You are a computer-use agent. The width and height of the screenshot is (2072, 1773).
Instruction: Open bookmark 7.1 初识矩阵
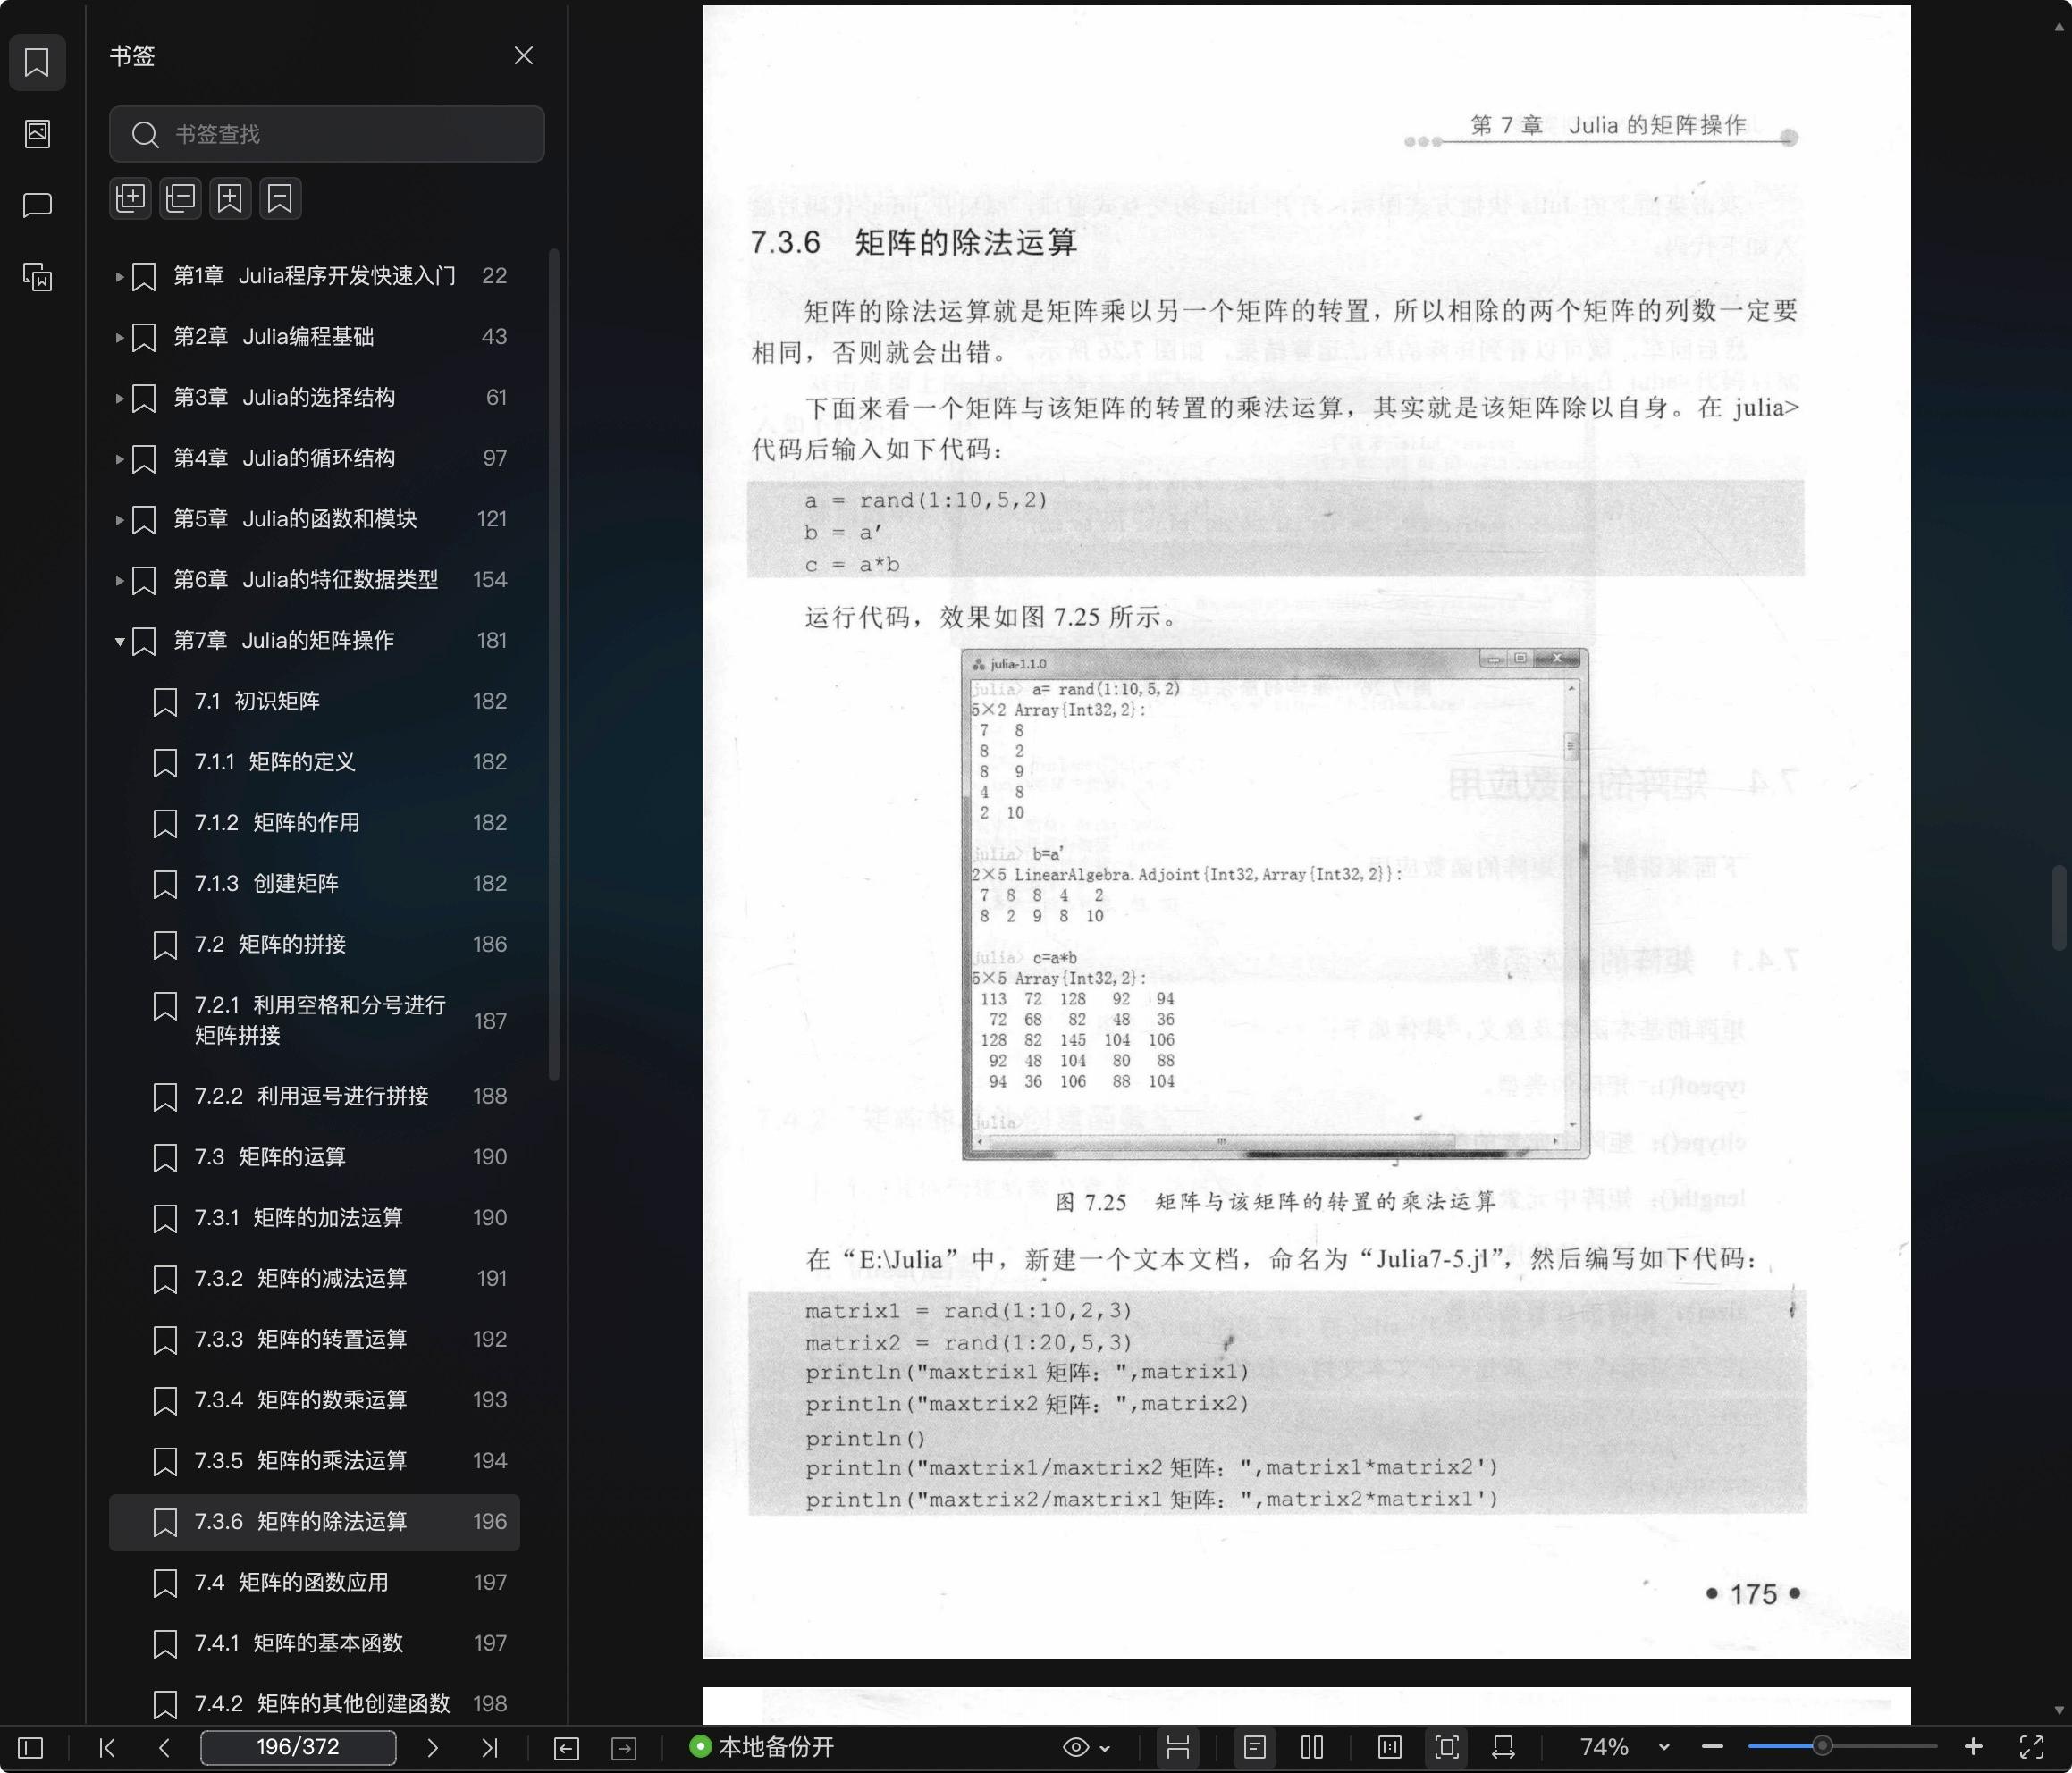[314, 702]
